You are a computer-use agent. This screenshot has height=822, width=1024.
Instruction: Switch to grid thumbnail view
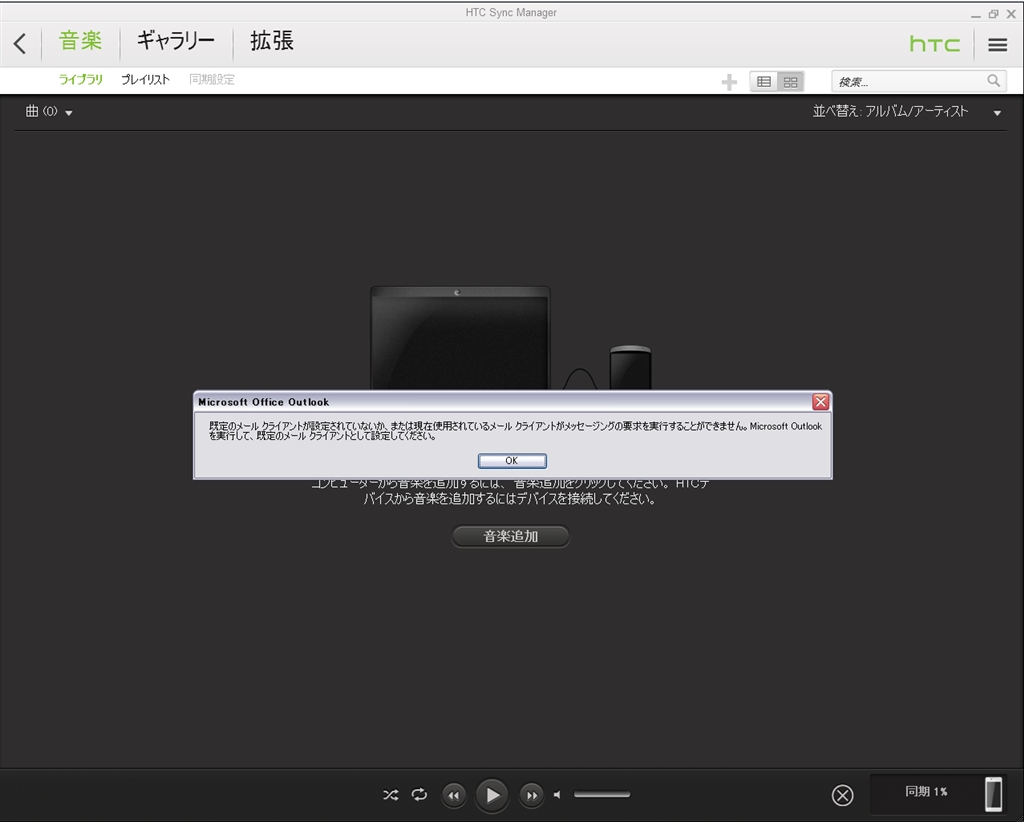point(790,82)
